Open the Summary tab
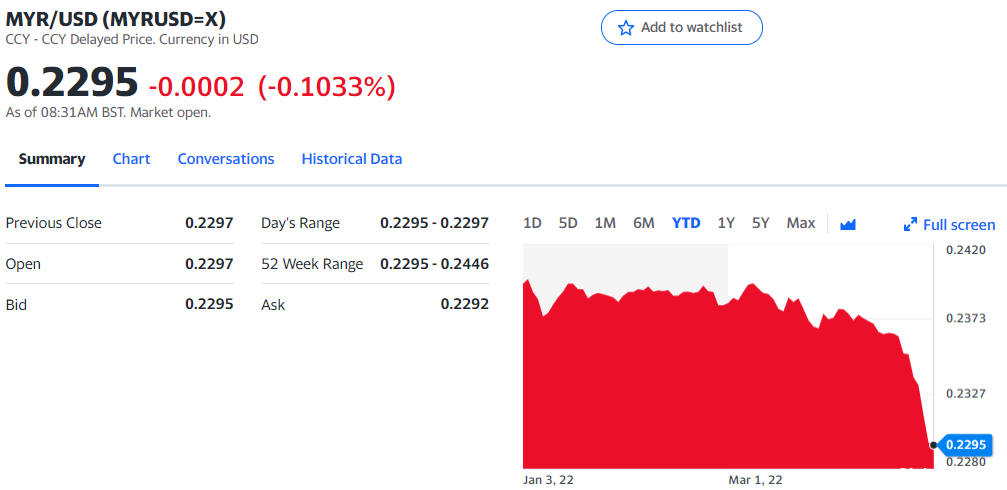 pyautogui.click(x=52, y=159)
